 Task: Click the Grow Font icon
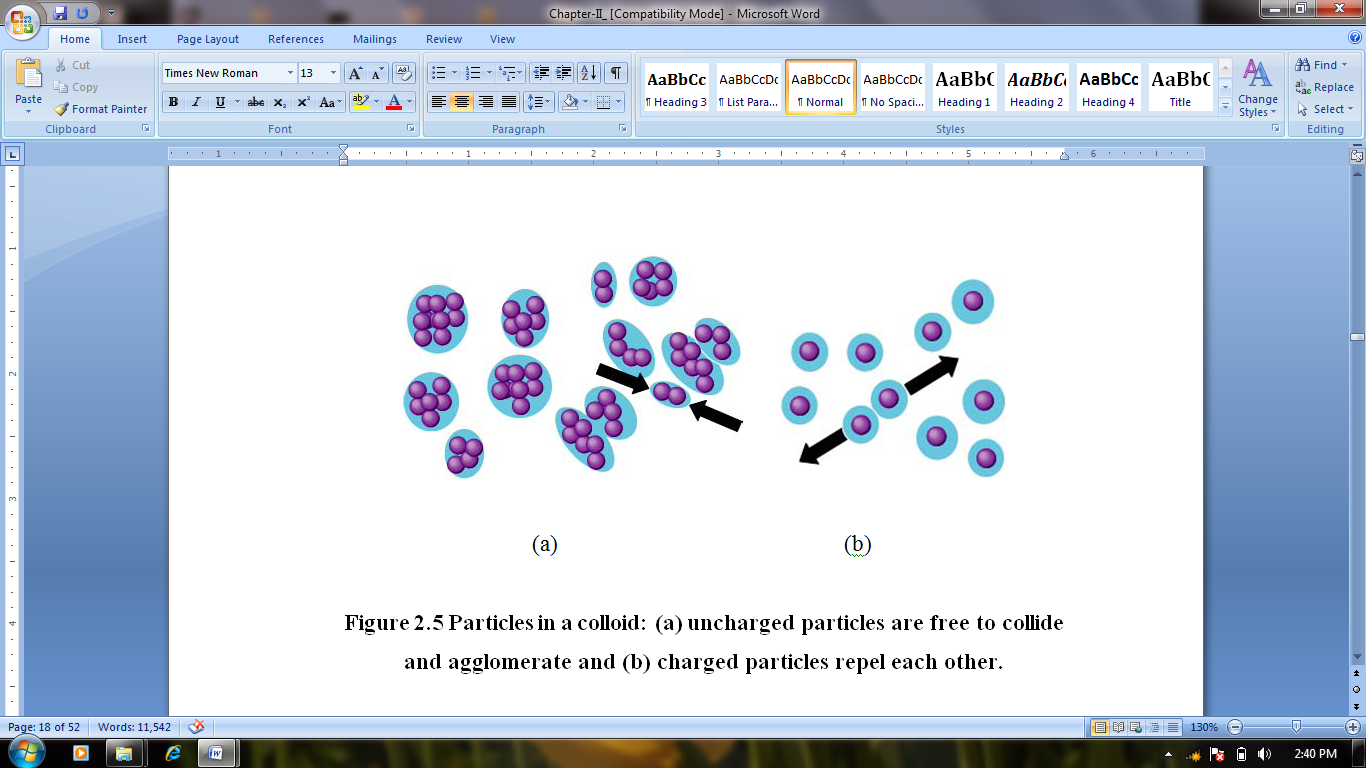click(356, 73)
